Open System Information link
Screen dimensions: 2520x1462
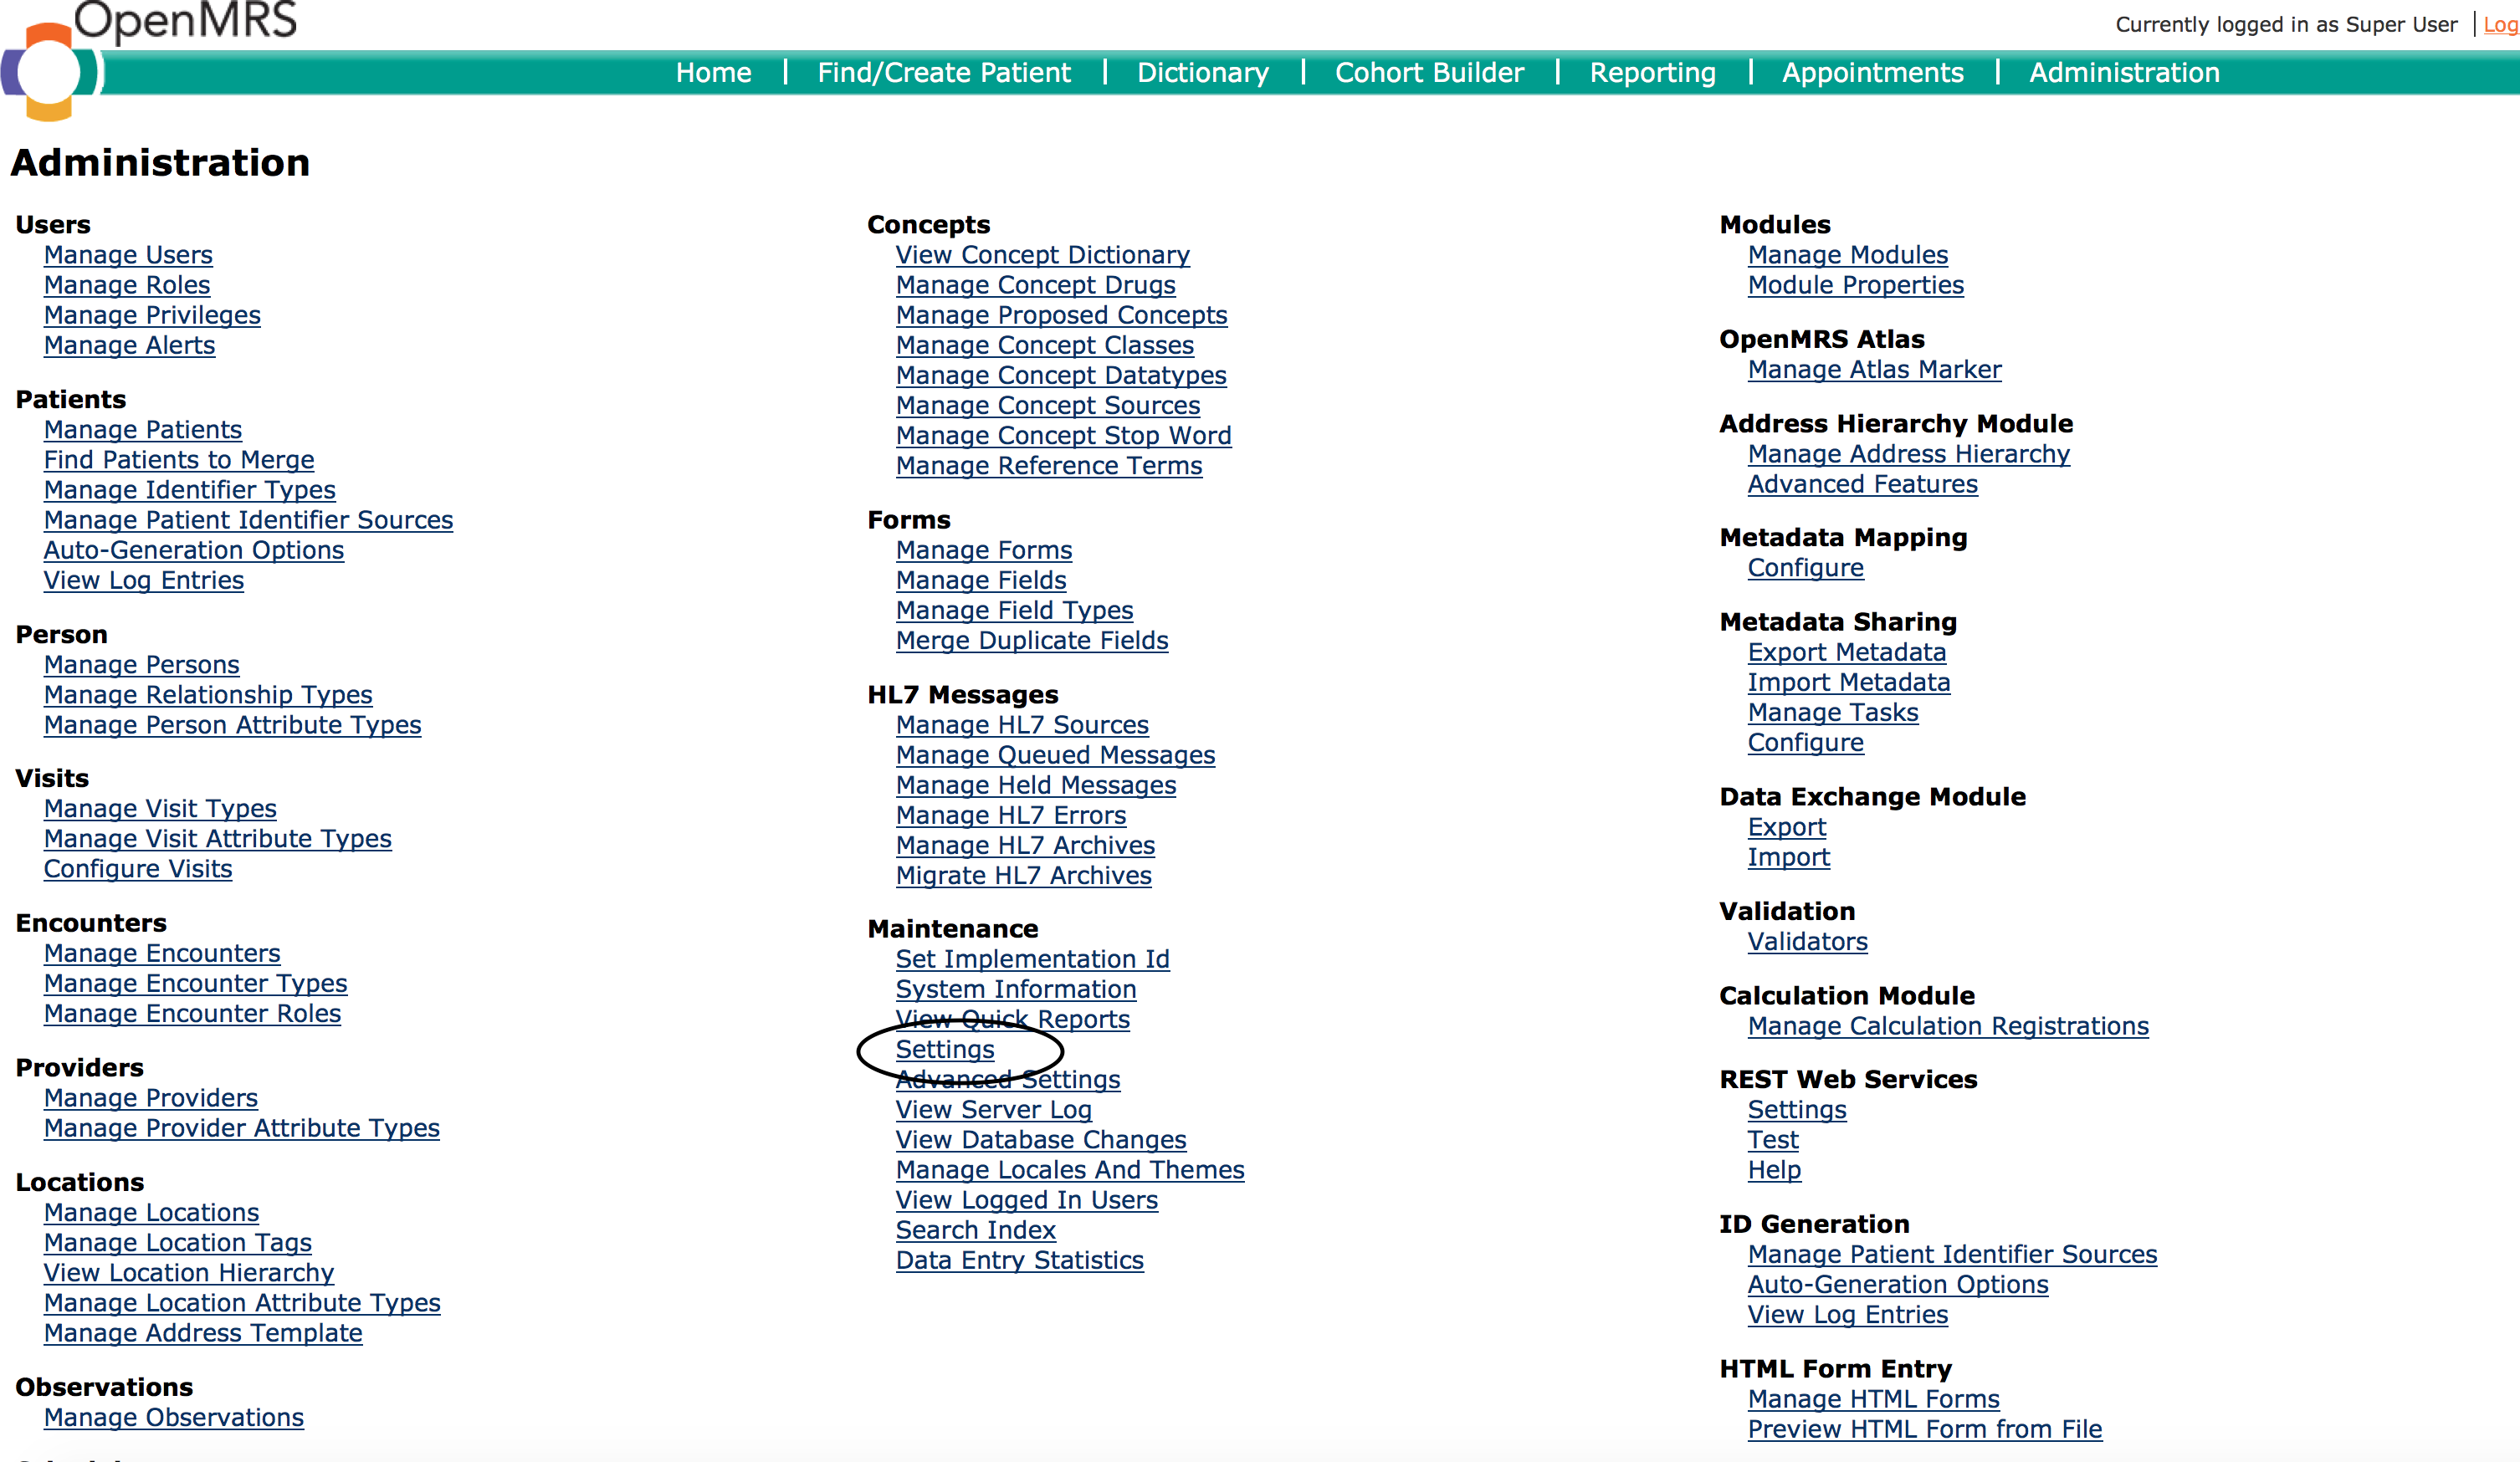(x=1016, y=990)
